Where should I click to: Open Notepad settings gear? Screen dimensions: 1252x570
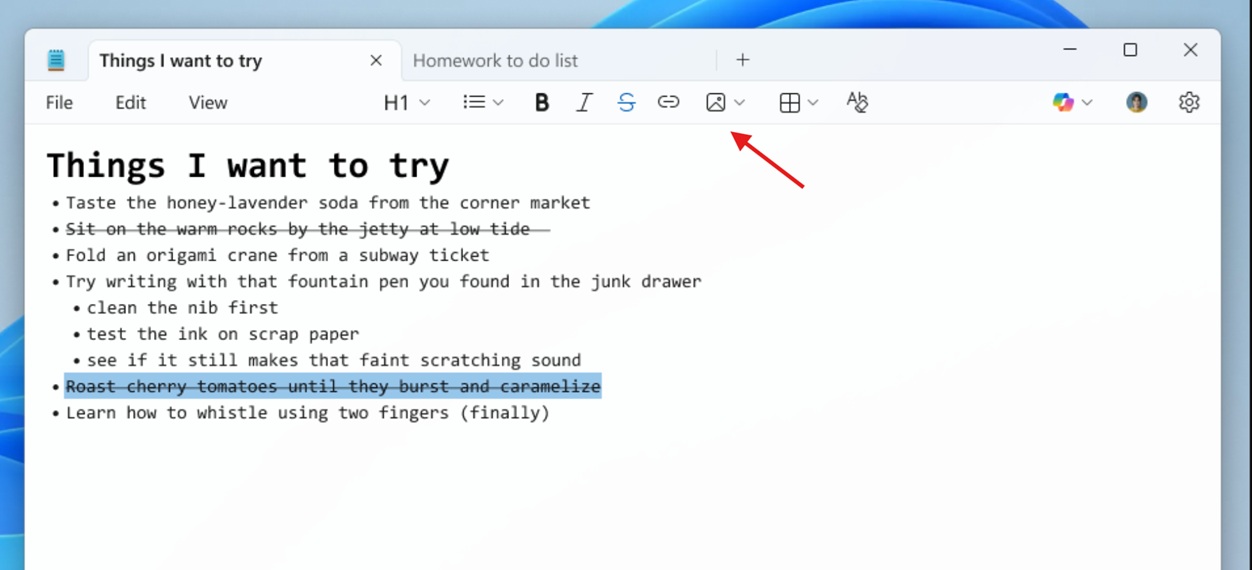click(x=1188, y=102)
